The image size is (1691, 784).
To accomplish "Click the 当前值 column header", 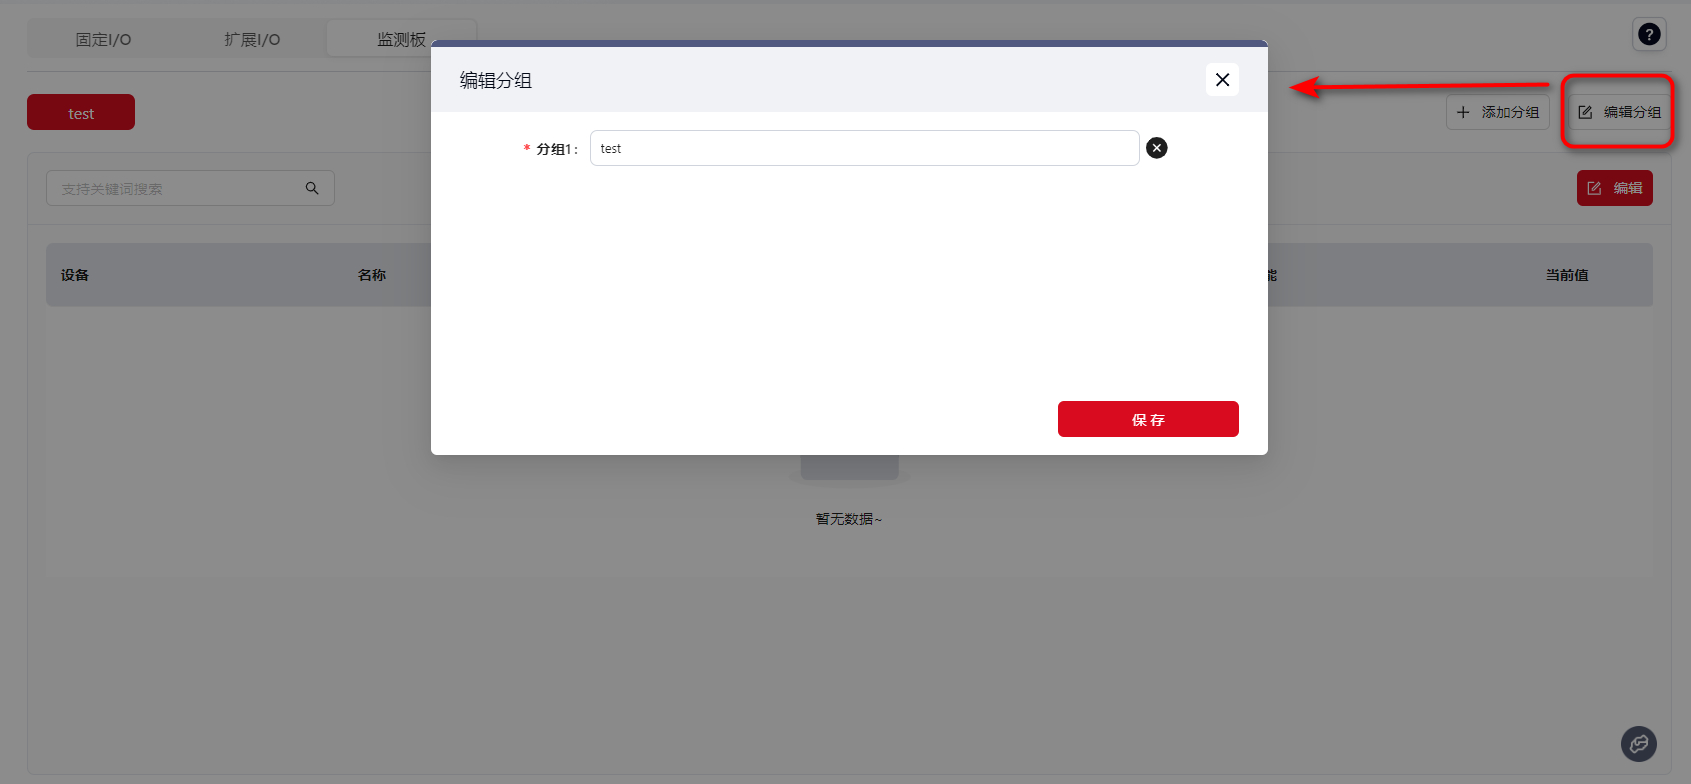I will (x=1566, y=275).
